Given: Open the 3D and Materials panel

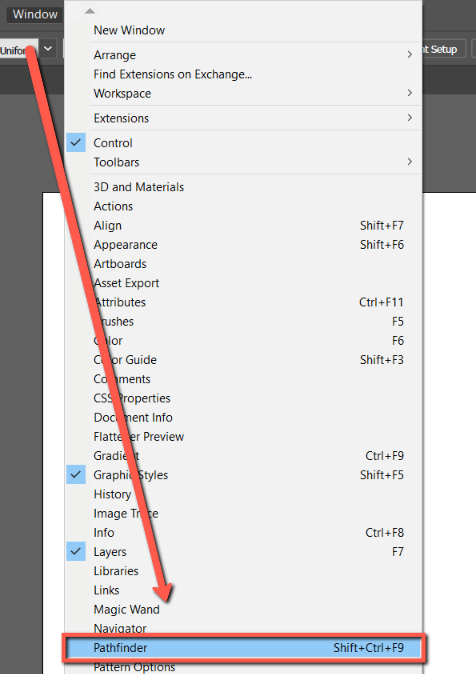Looking at the screenshot, I should click(x=243, y=187).
